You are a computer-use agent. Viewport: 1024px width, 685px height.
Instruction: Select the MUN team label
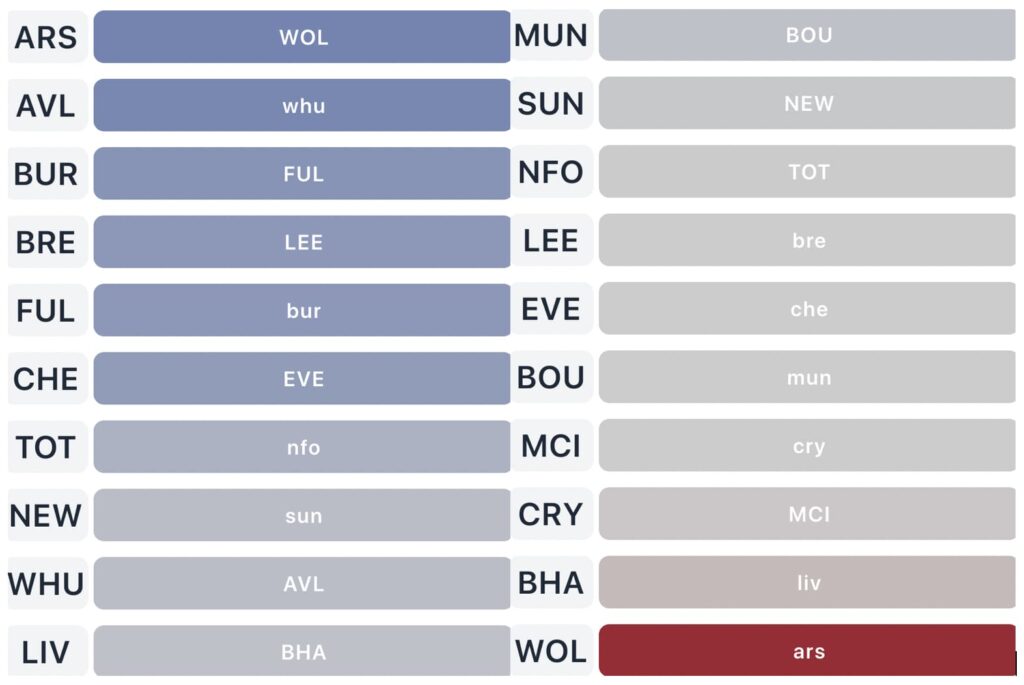pyautogui.click(x=551, y=35)
